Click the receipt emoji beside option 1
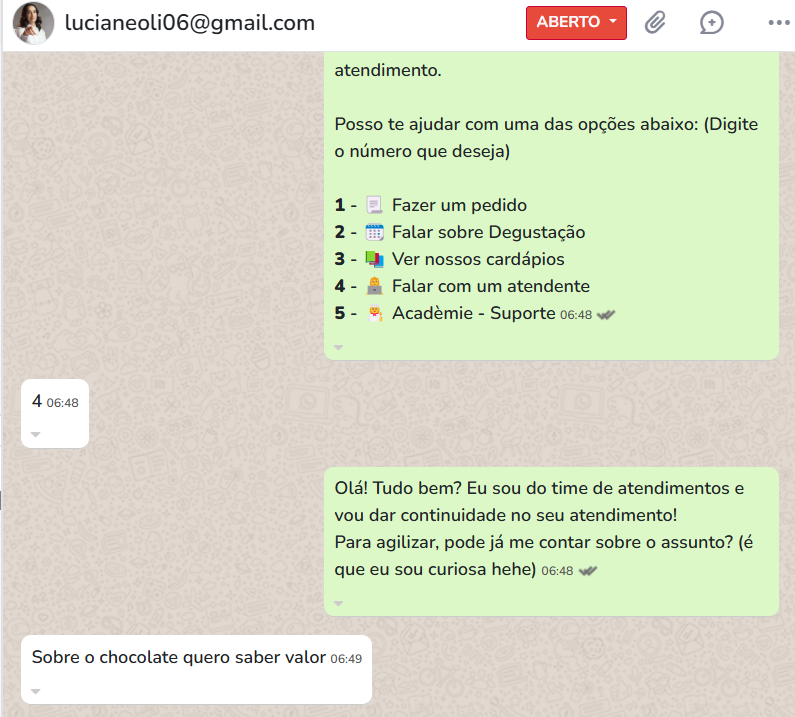This screenshot has height=717, width=795. tap(374, 205)
